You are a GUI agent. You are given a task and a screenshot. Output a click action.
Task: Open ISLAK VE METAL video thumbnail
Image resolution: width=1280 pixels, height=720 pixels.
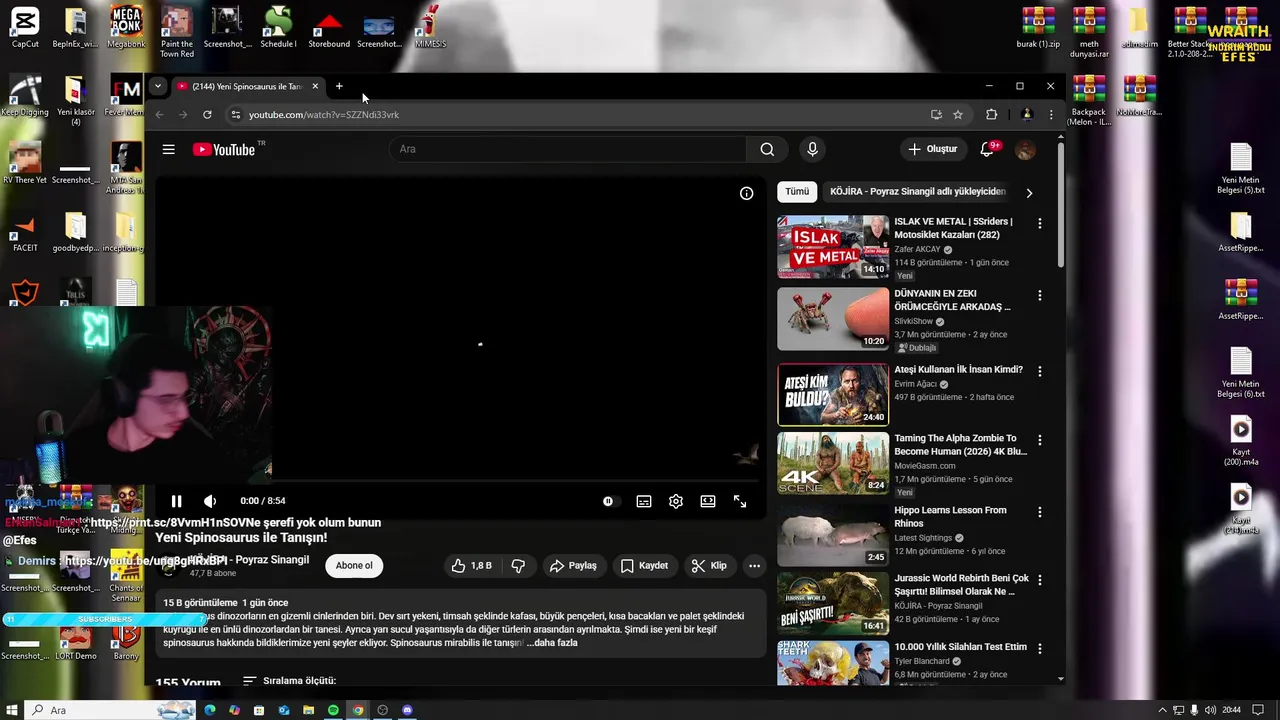tap(833, 247)
